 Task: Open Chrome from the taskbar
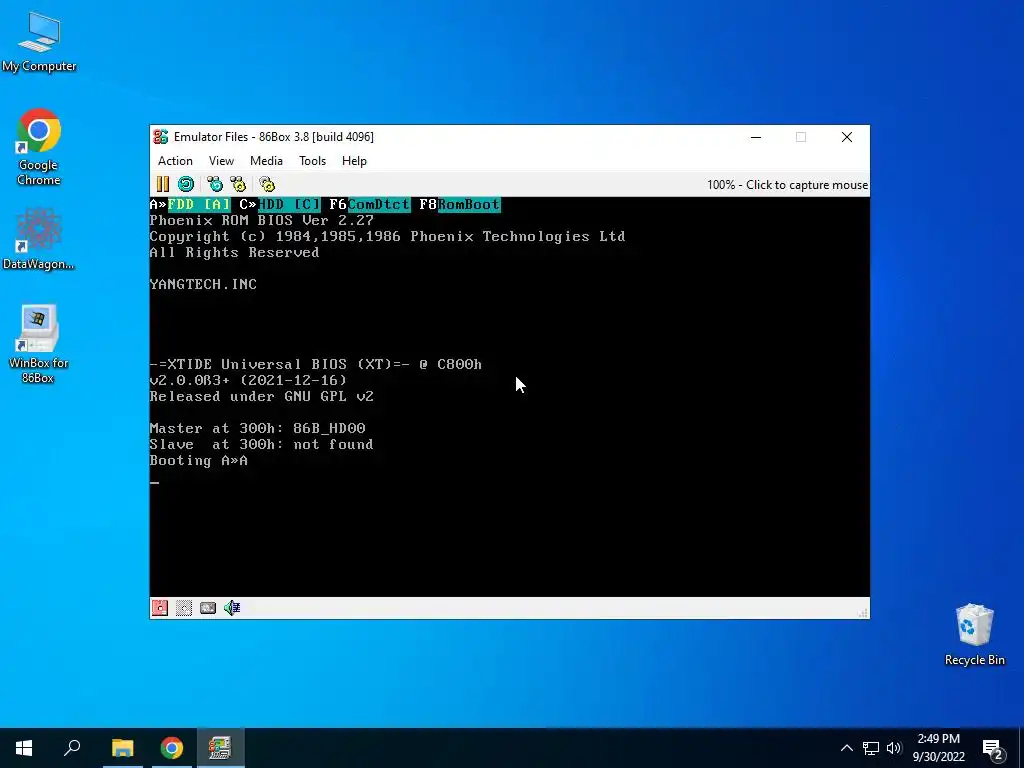coord(171,748)
